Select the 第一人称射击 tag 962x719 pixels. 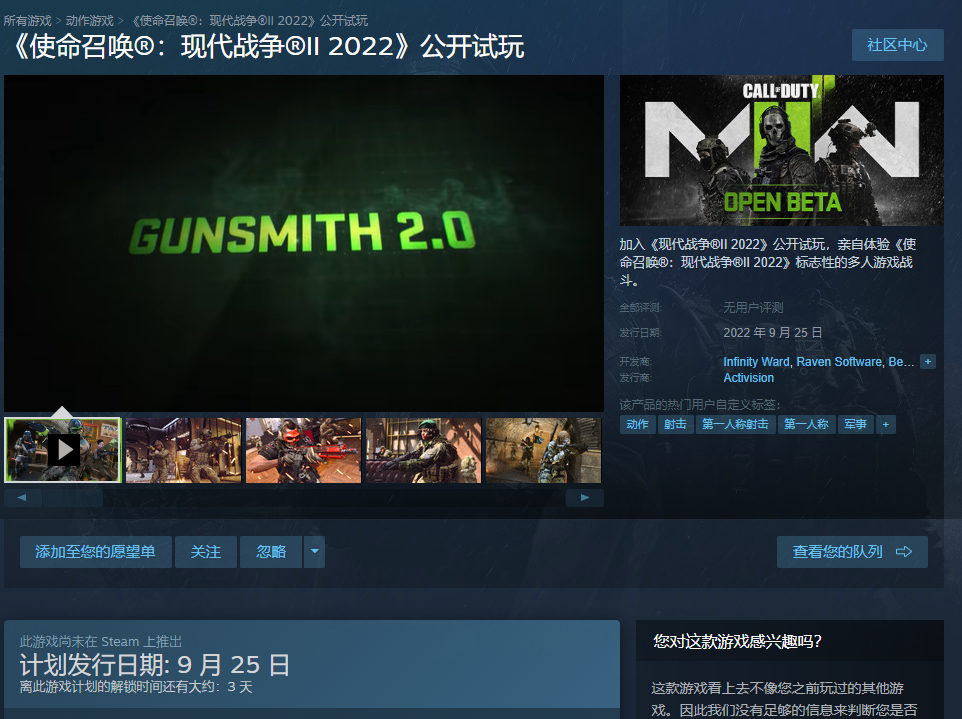click(735, 424)
